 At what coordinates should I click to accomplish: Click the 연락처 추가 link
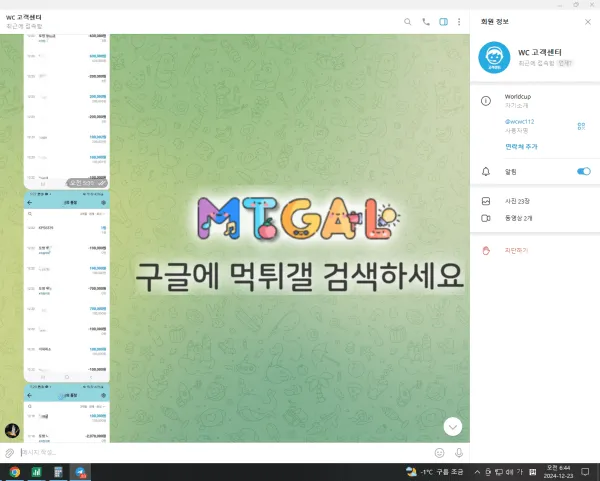pos(521,147)
